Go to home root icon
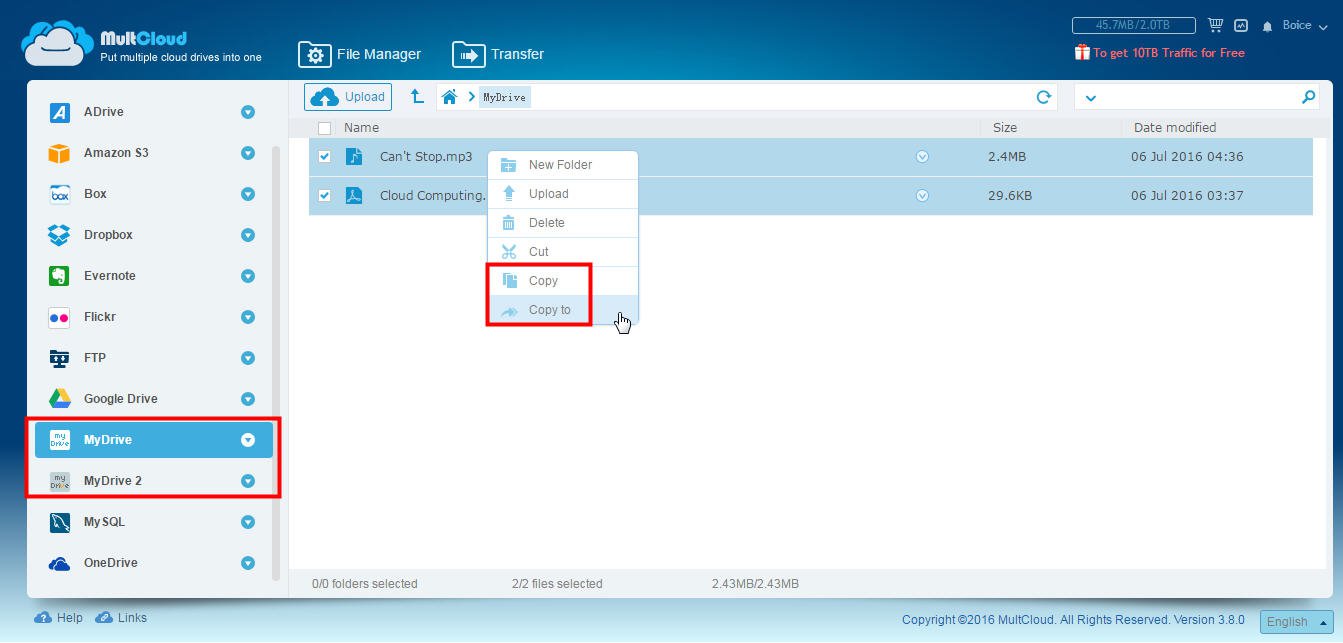 [x=450, y=97]
